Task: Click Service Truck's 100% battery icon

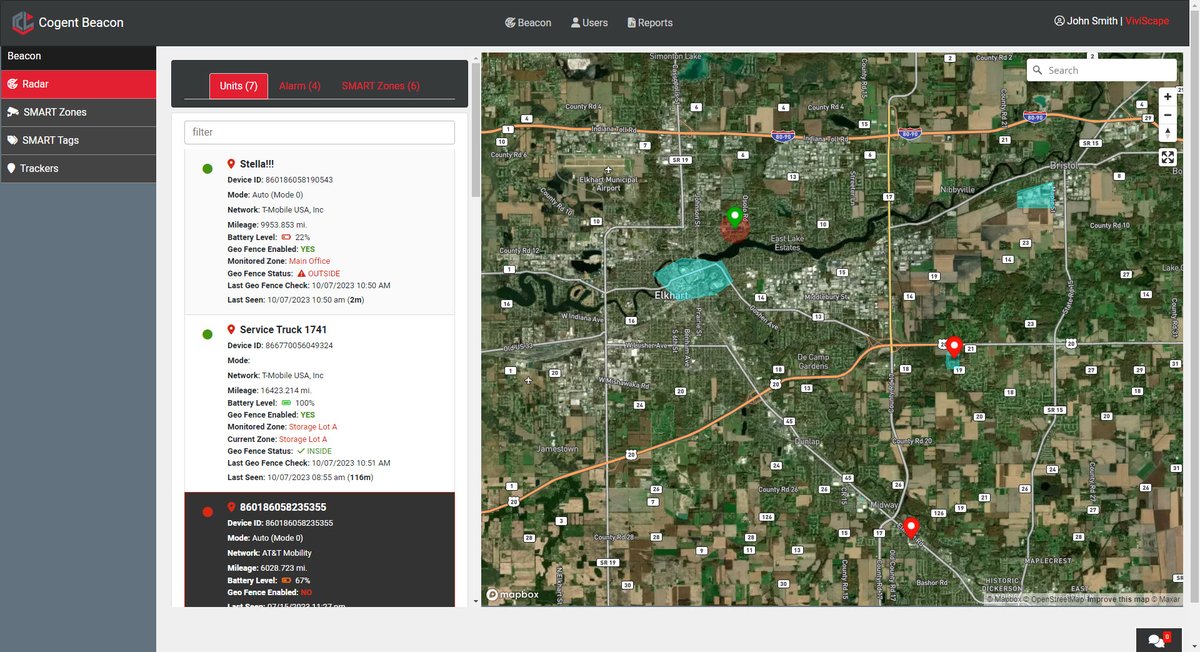Action: click(x=286, y=403)
